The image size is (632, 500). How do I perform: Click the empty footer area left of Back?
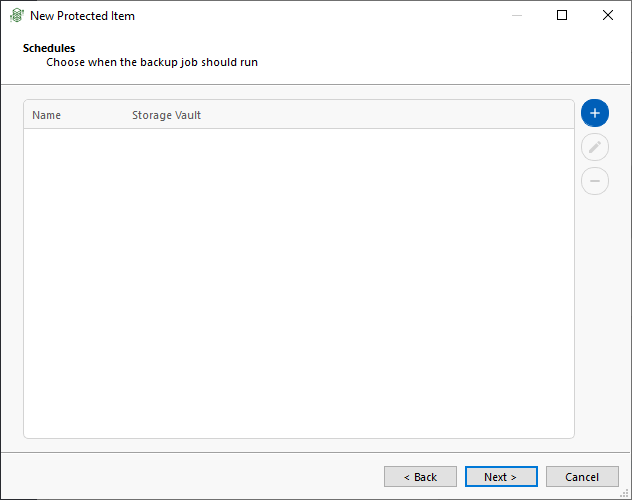coord(193,477)
